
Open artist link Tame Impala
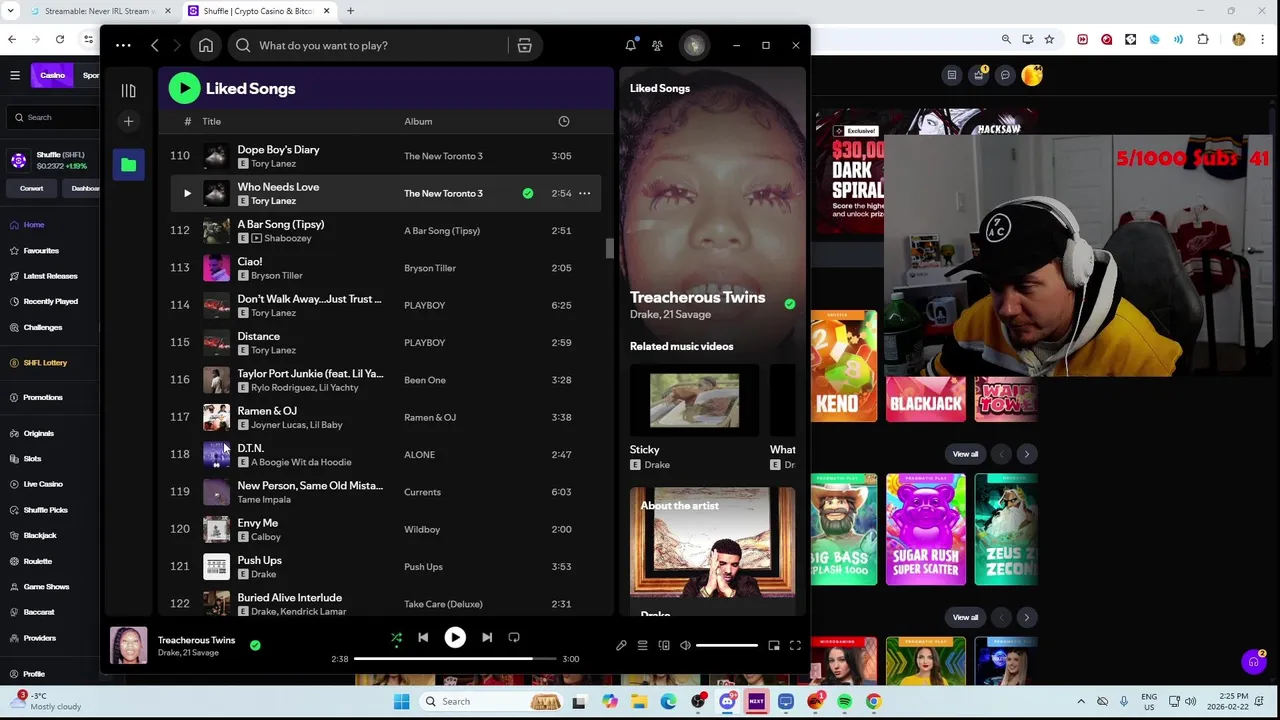[x=264, y=499]
